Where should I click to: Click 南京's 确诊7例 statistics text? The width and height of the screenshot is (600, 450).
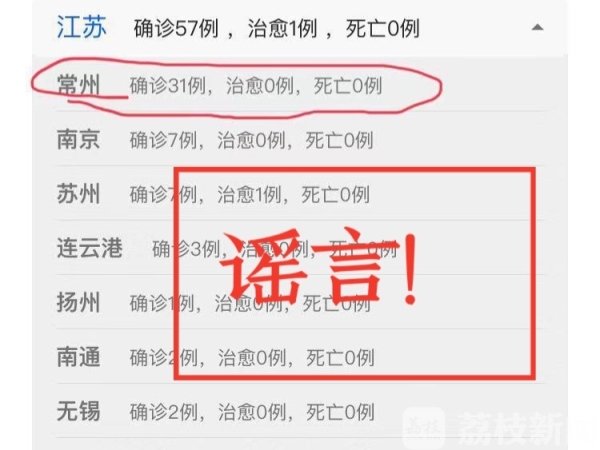pos(163,140)
